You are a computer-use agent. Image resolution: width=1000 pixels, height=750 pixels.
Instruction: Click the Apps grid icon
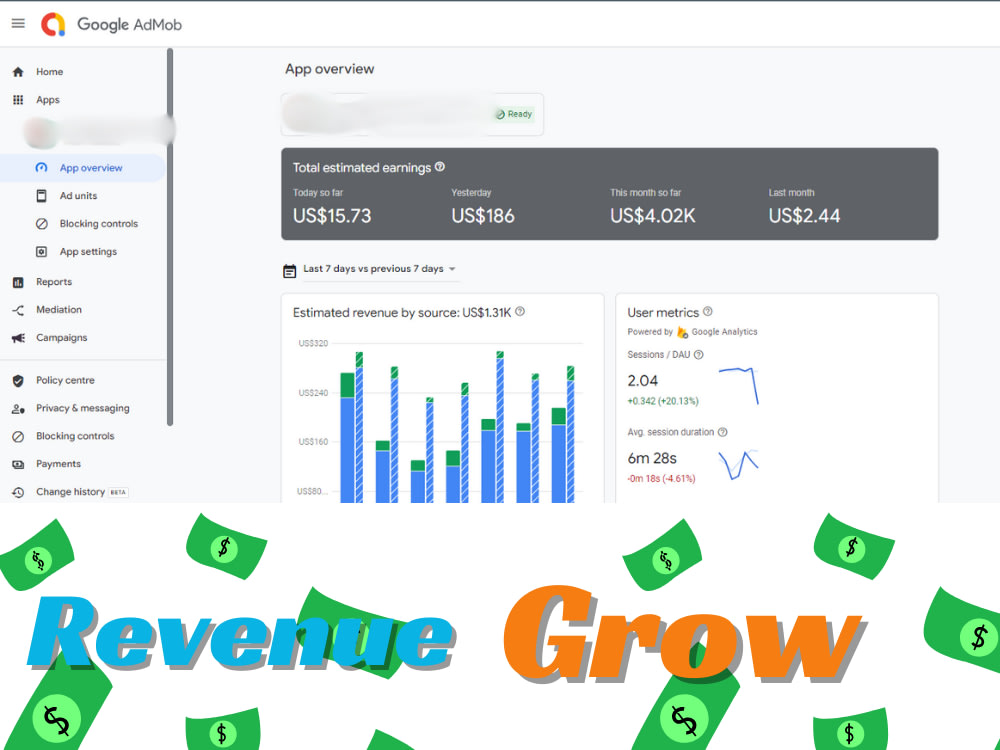point(18,100)
